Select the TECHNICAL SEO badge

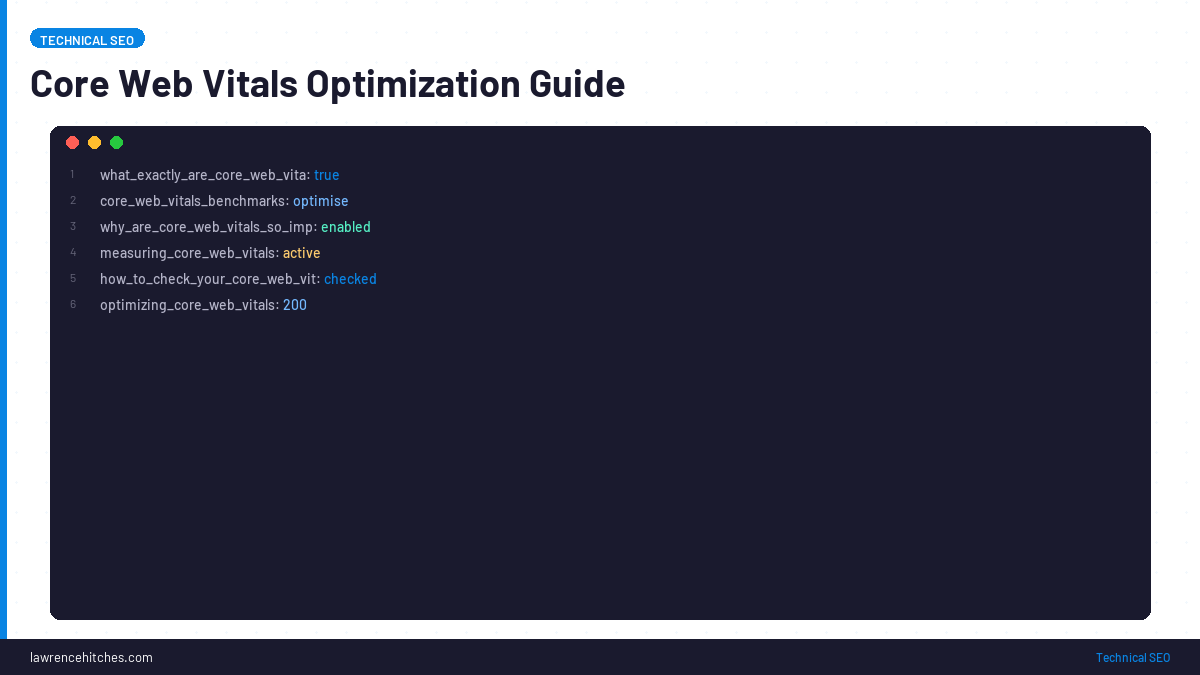pyautogui.click(x=87, y=38)
